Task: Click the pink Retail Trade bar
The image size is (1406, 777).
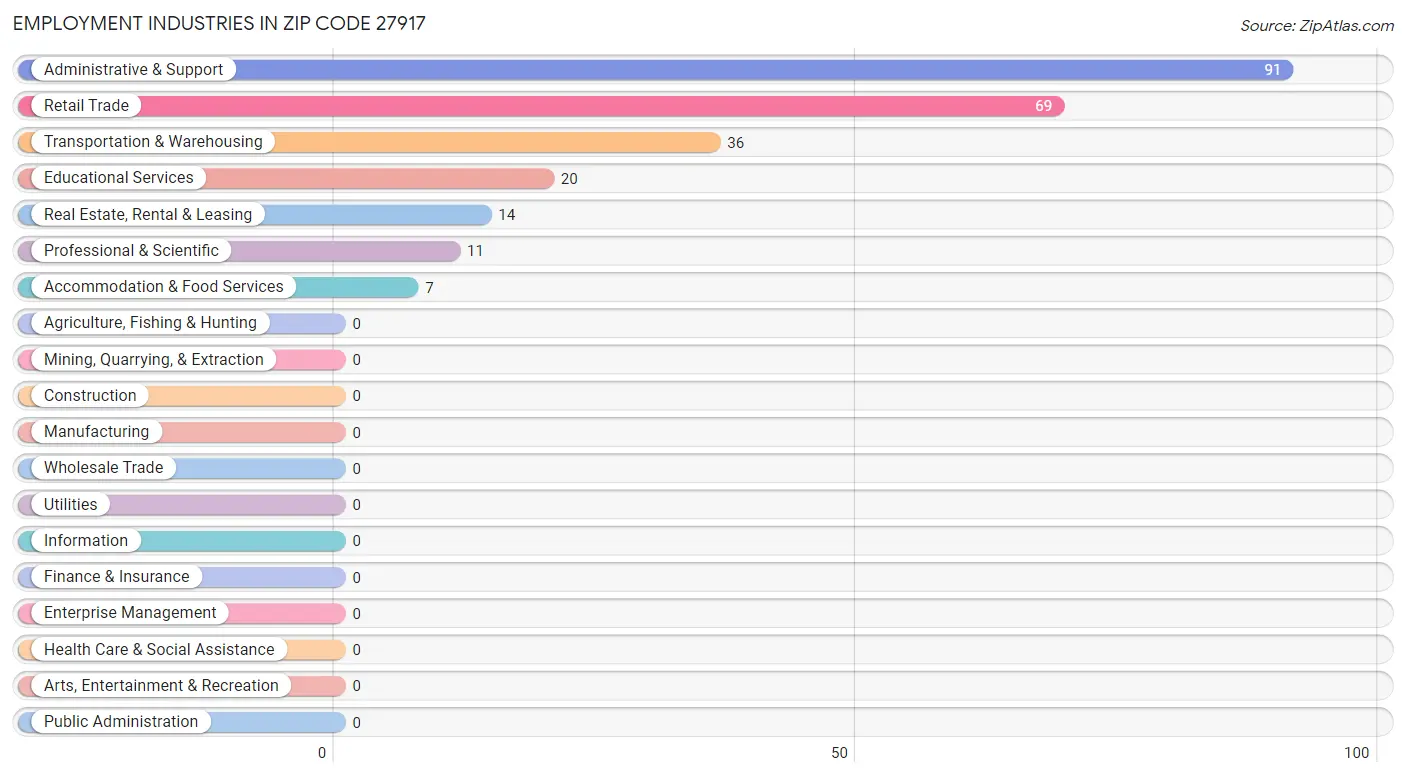Action: [541, 106]
